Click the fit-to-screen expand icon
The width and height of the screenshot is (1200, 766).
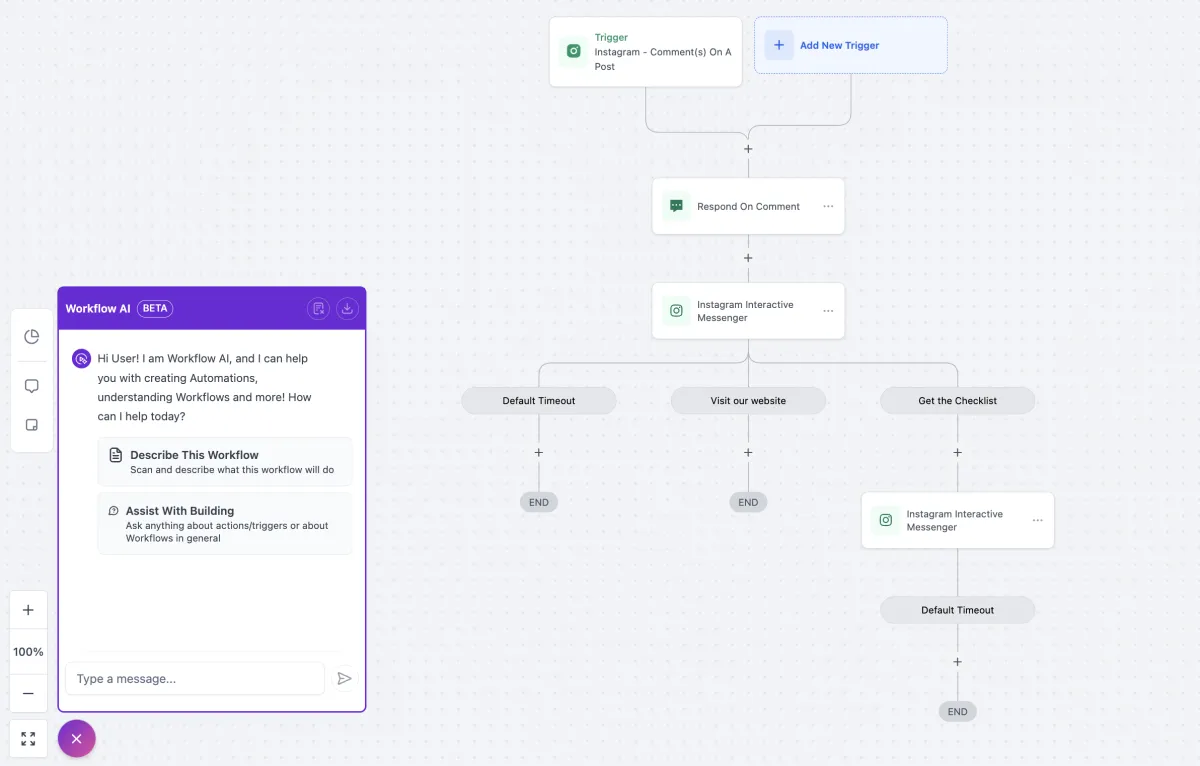point(28,739)
